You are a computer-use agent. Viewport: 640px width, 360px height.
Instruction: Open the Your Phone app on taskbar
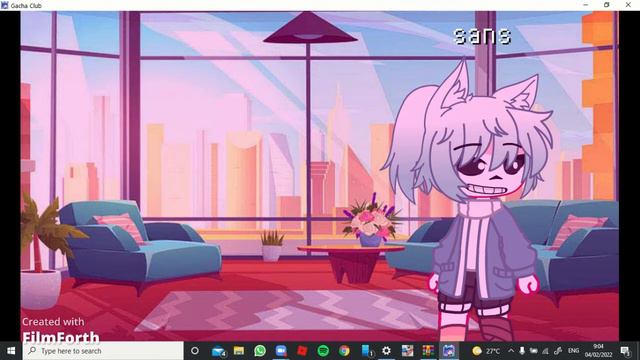366,351
